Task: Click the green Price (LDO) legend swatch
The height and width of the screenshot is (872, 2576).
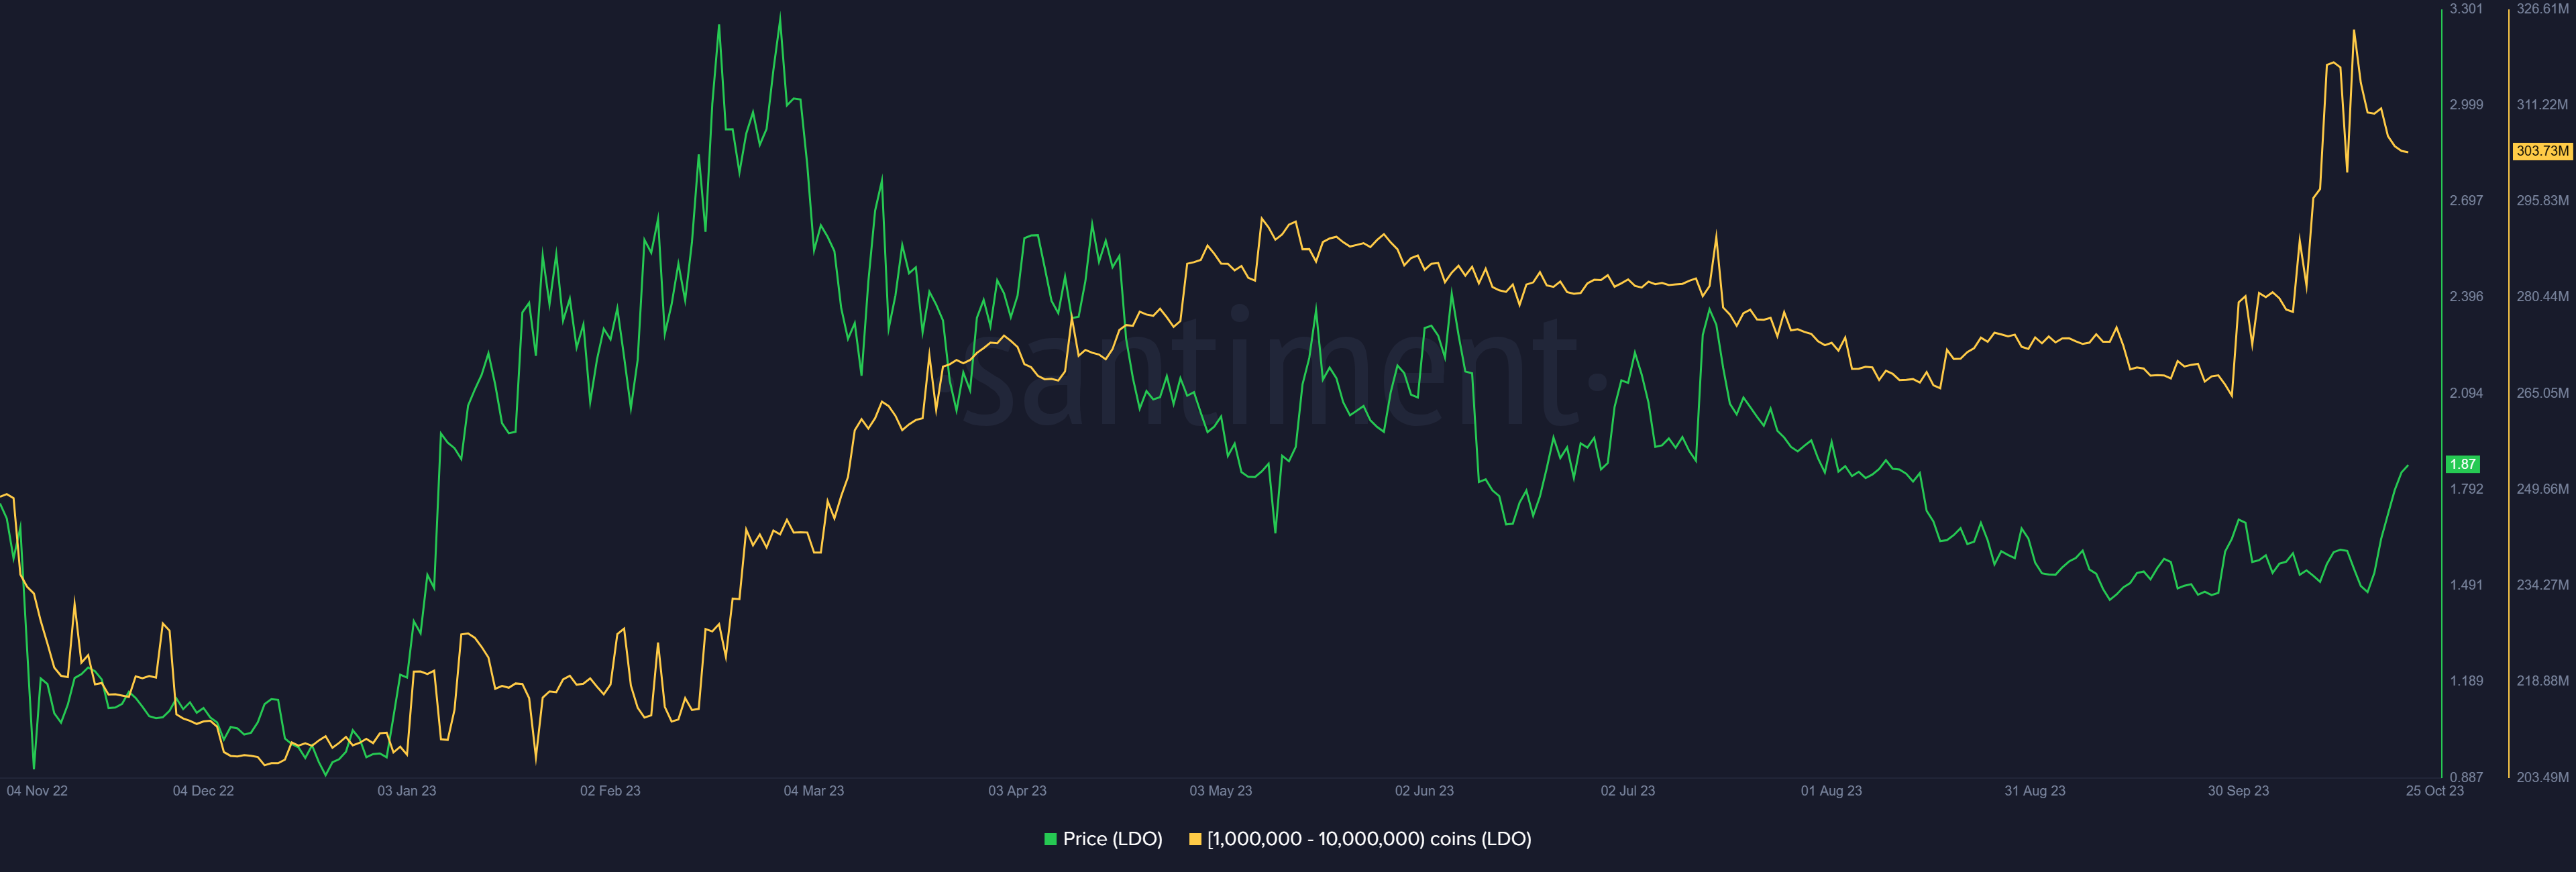Action: (x=1050, y=839)
